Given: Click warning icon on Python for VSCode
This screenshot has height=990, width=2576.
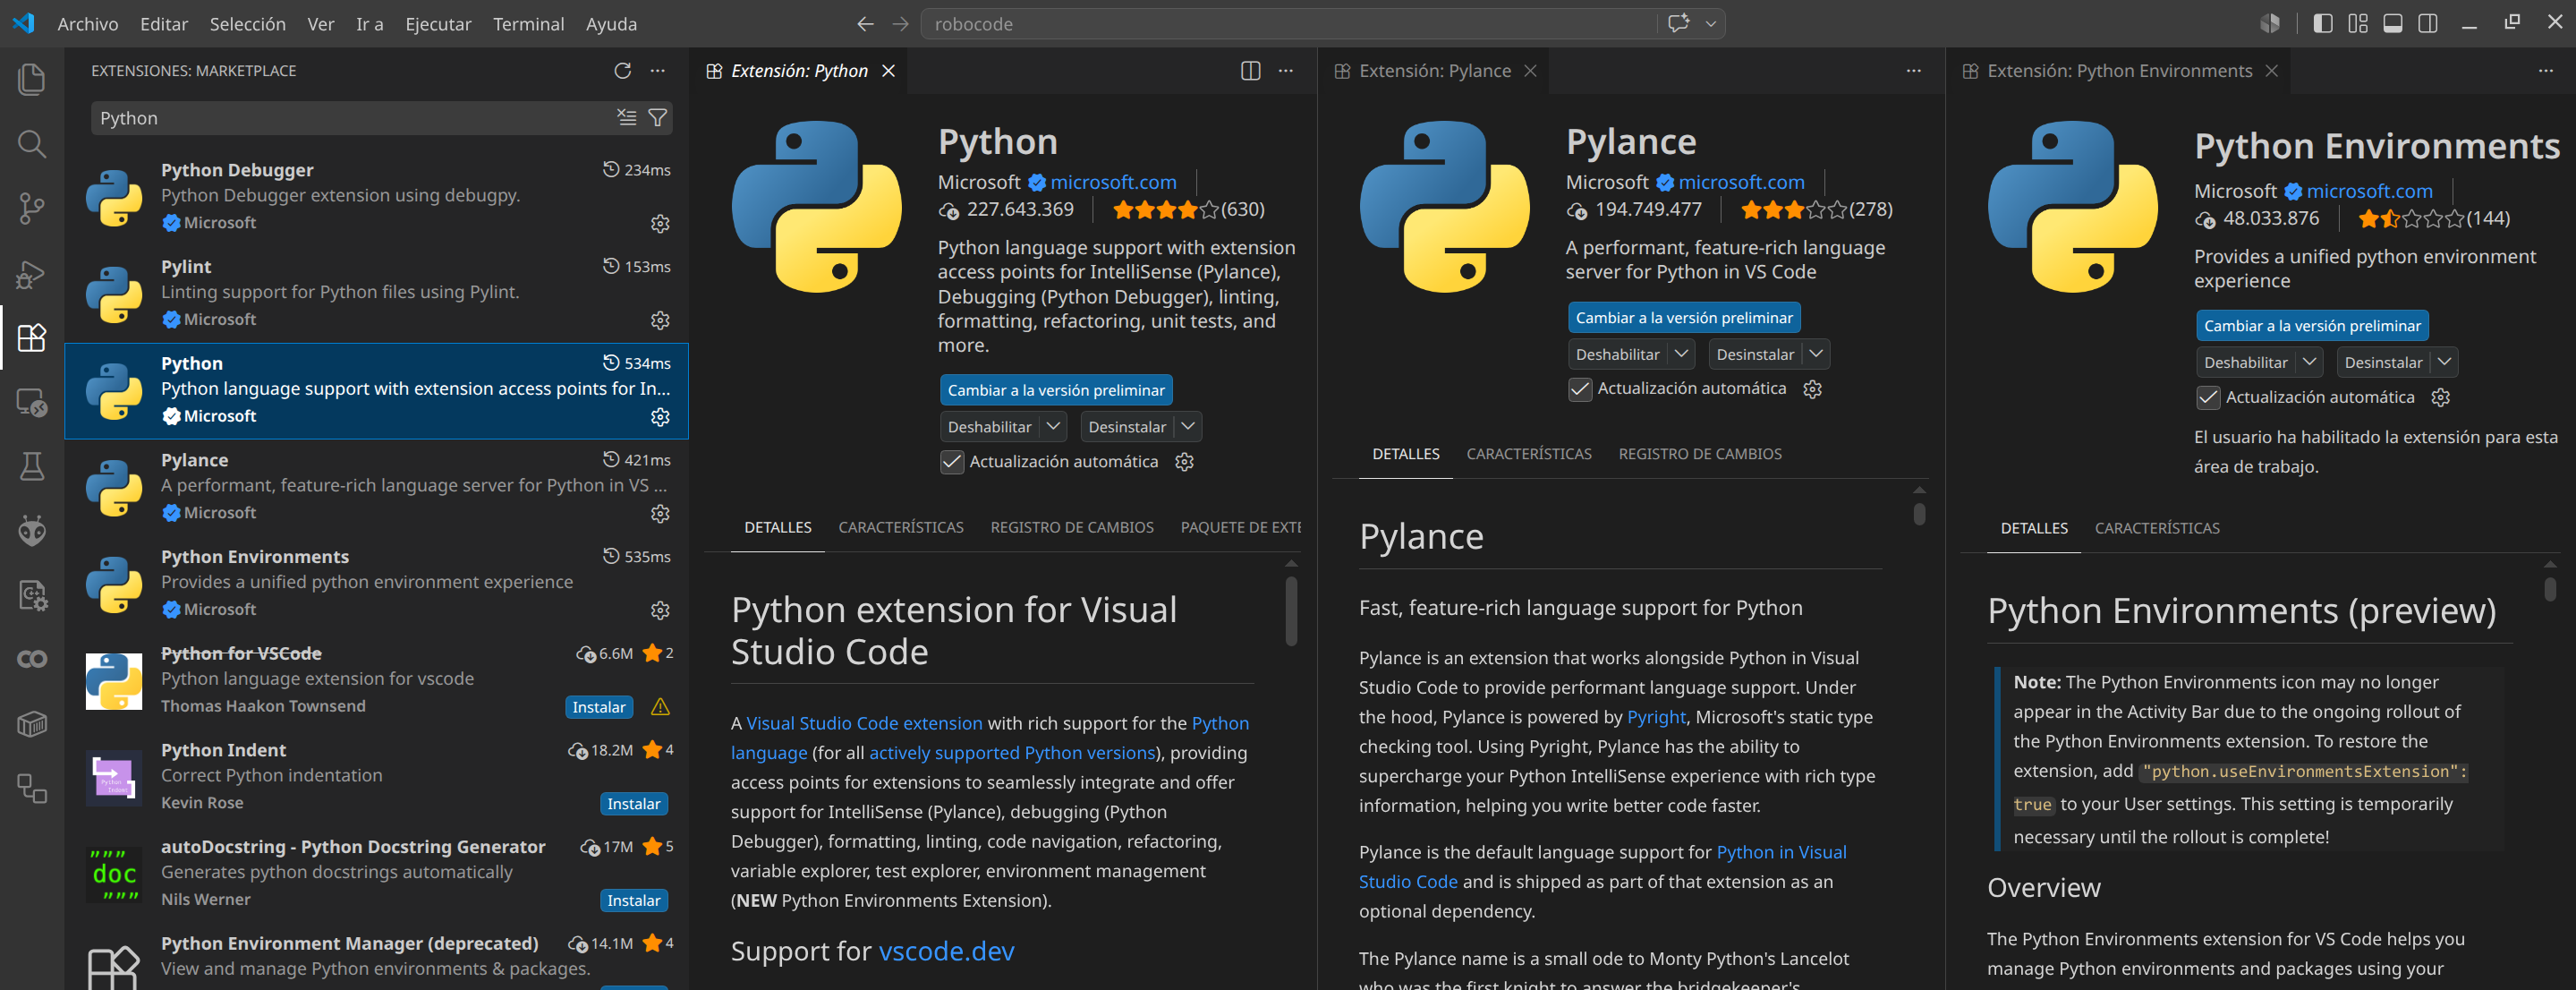Looking at the screenshot, I should coord(660,707).
